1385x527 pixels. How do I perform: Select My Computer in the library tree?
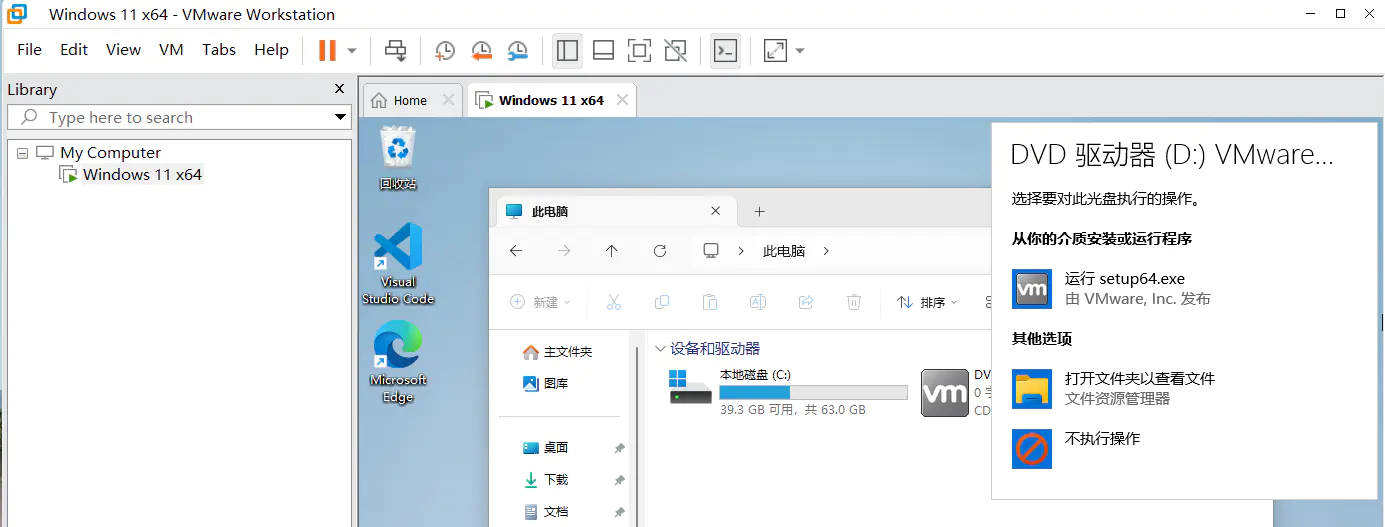click(x=110, y=153)
